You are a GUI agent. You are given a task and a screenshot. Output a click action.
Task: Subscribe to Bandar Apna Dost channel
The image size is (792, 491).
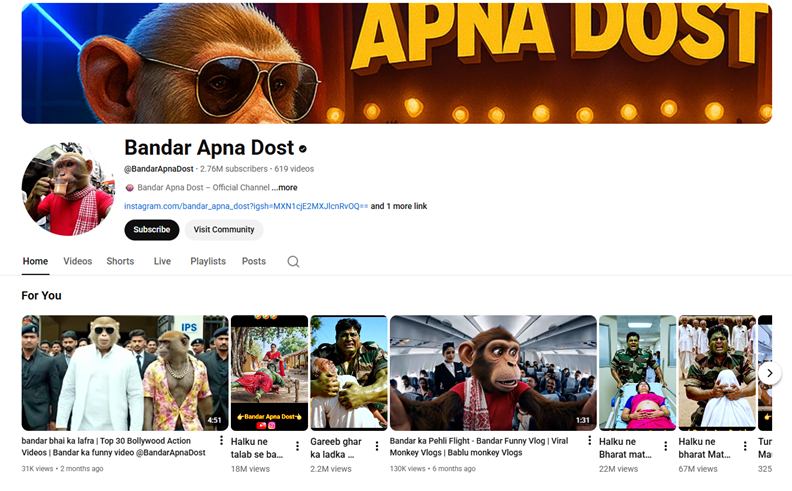coord(152,230)
